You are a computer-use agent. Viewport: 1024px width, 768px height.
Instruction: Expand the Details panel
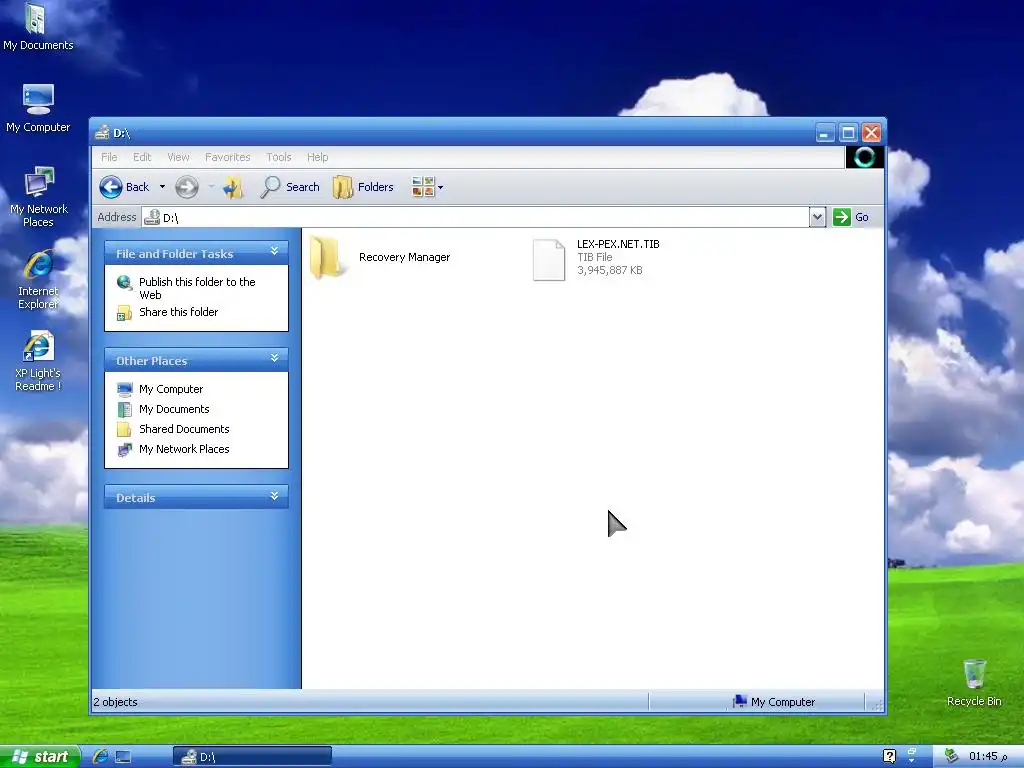[x=274, y=496]
